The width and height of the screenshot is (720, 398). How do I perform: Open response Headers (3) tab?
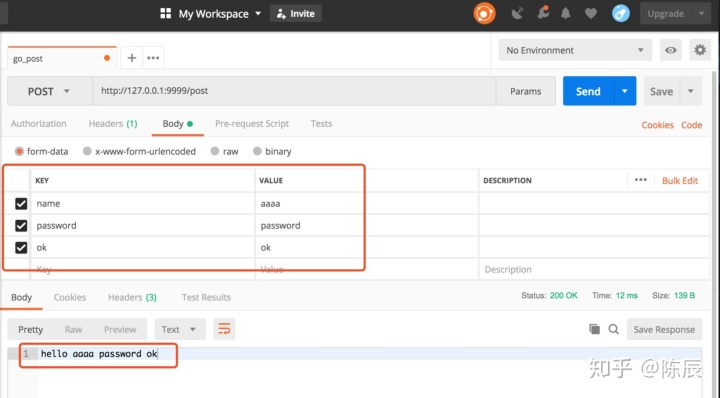(132, 297)
